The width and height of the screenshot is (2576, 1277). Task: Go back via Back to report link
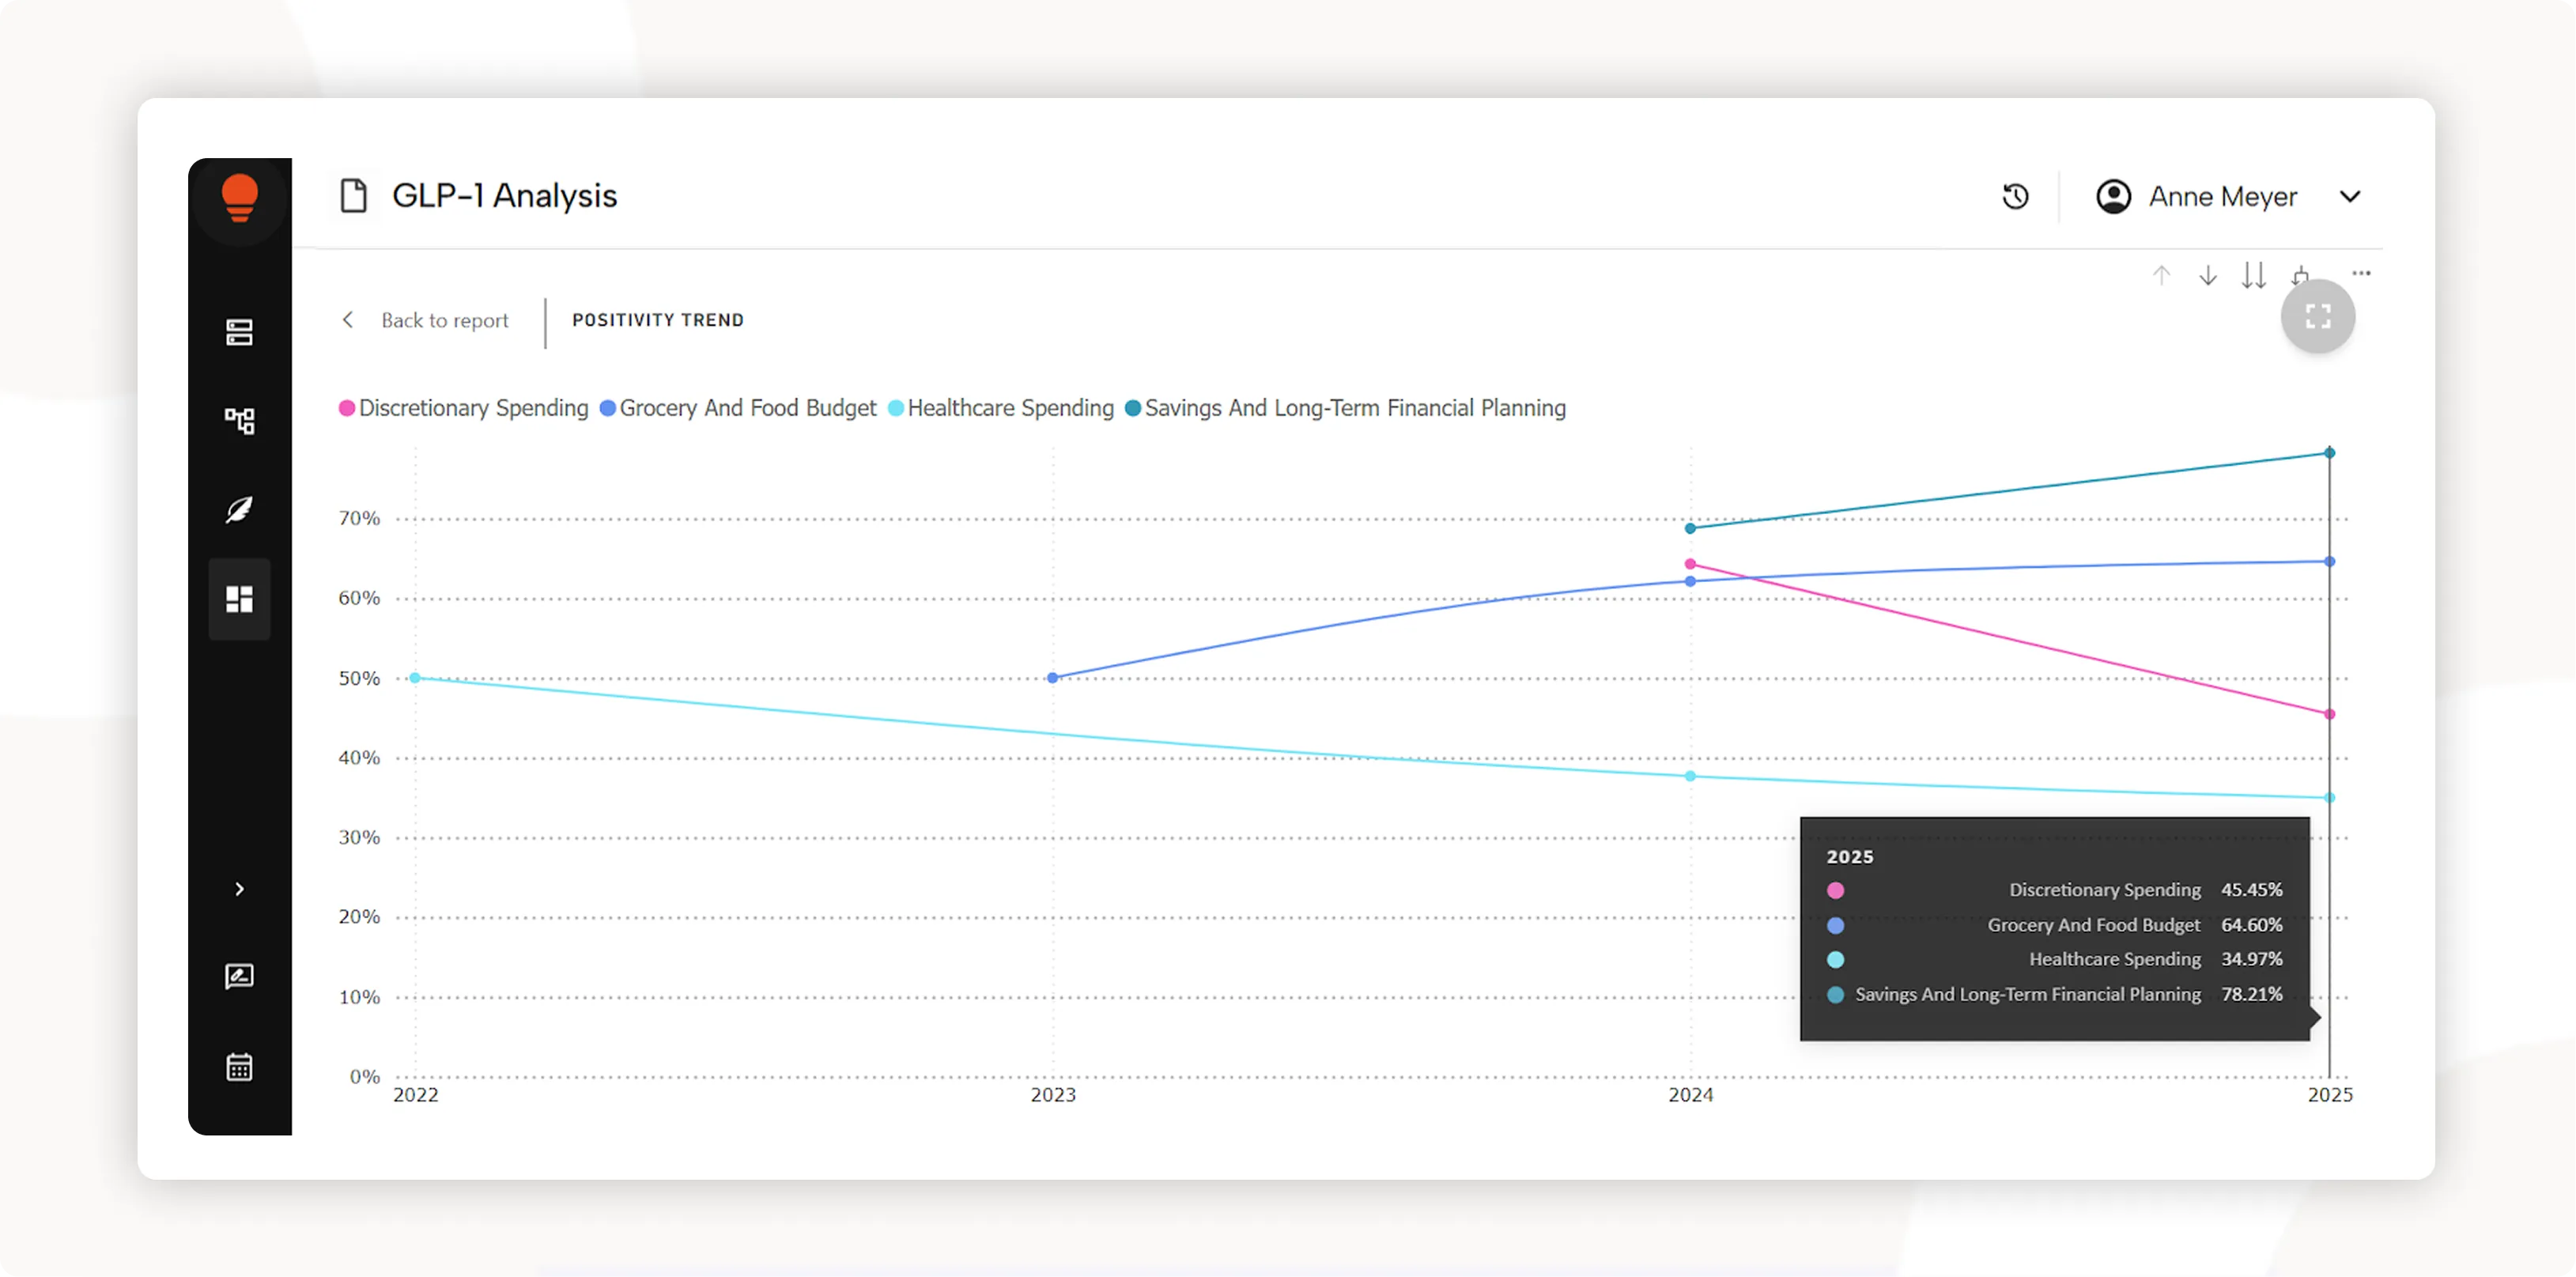[445, 320]
